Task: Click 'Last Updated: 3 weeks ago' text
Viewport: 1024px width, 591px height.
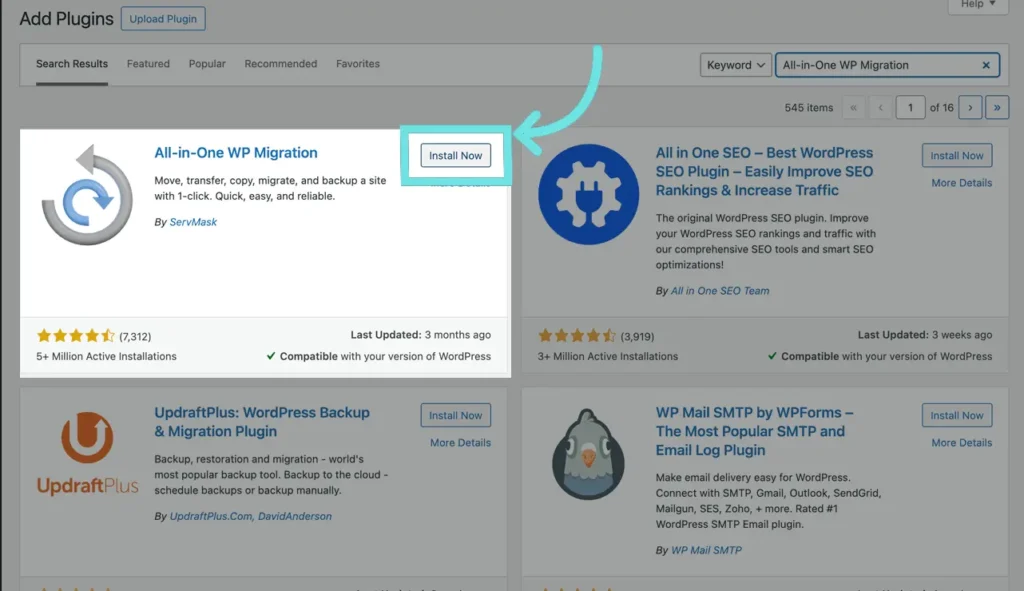Action: point(925,335)
